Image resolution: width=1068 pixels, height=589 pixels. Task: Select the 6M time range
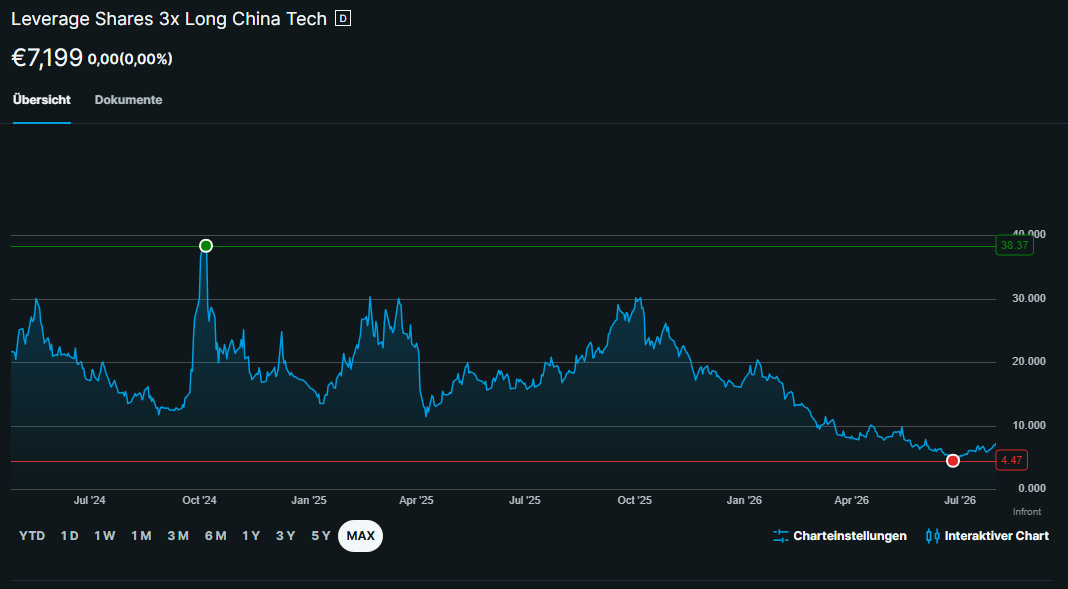click(x=215, y=536)
